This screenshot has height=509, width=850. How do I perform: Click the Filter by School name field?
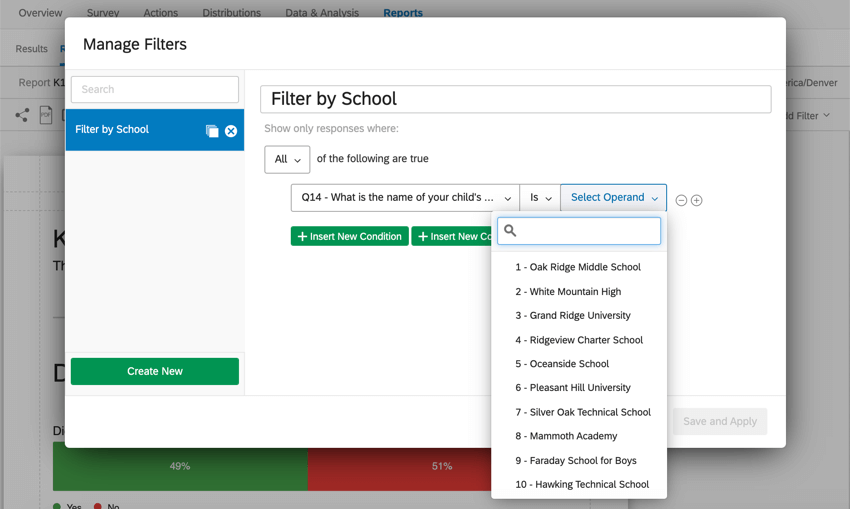pyautogui.click(x=516, y=99)
